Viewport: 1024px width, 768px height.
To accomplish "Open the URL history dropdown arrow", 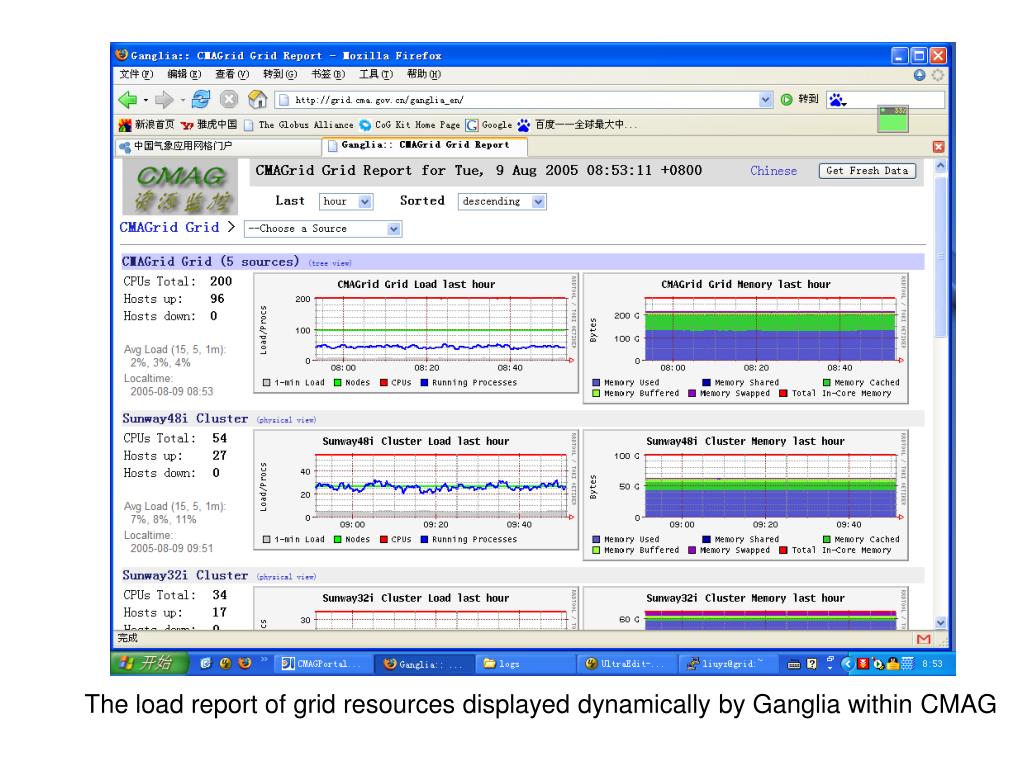I will point(765,100).
